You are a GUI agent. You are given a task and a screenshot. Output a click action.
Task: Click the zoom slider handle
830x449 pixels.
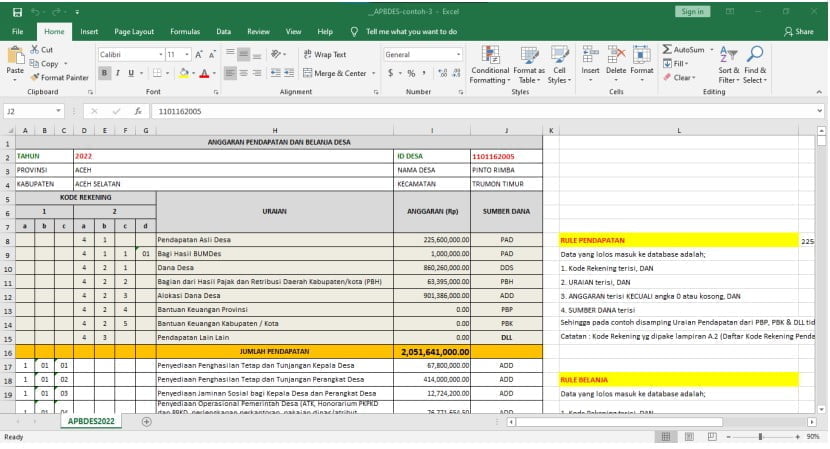pos(761,437)
